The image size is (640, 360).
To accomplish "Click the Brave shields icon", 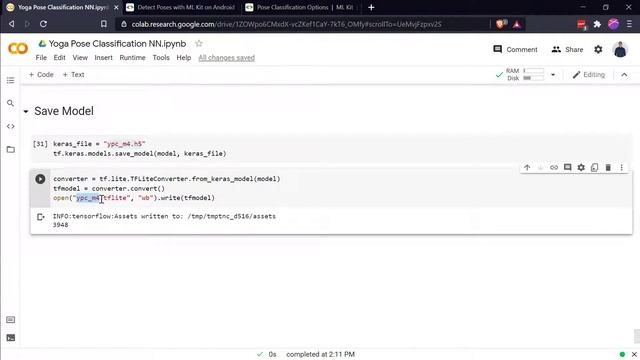I will tap(500, 24).
